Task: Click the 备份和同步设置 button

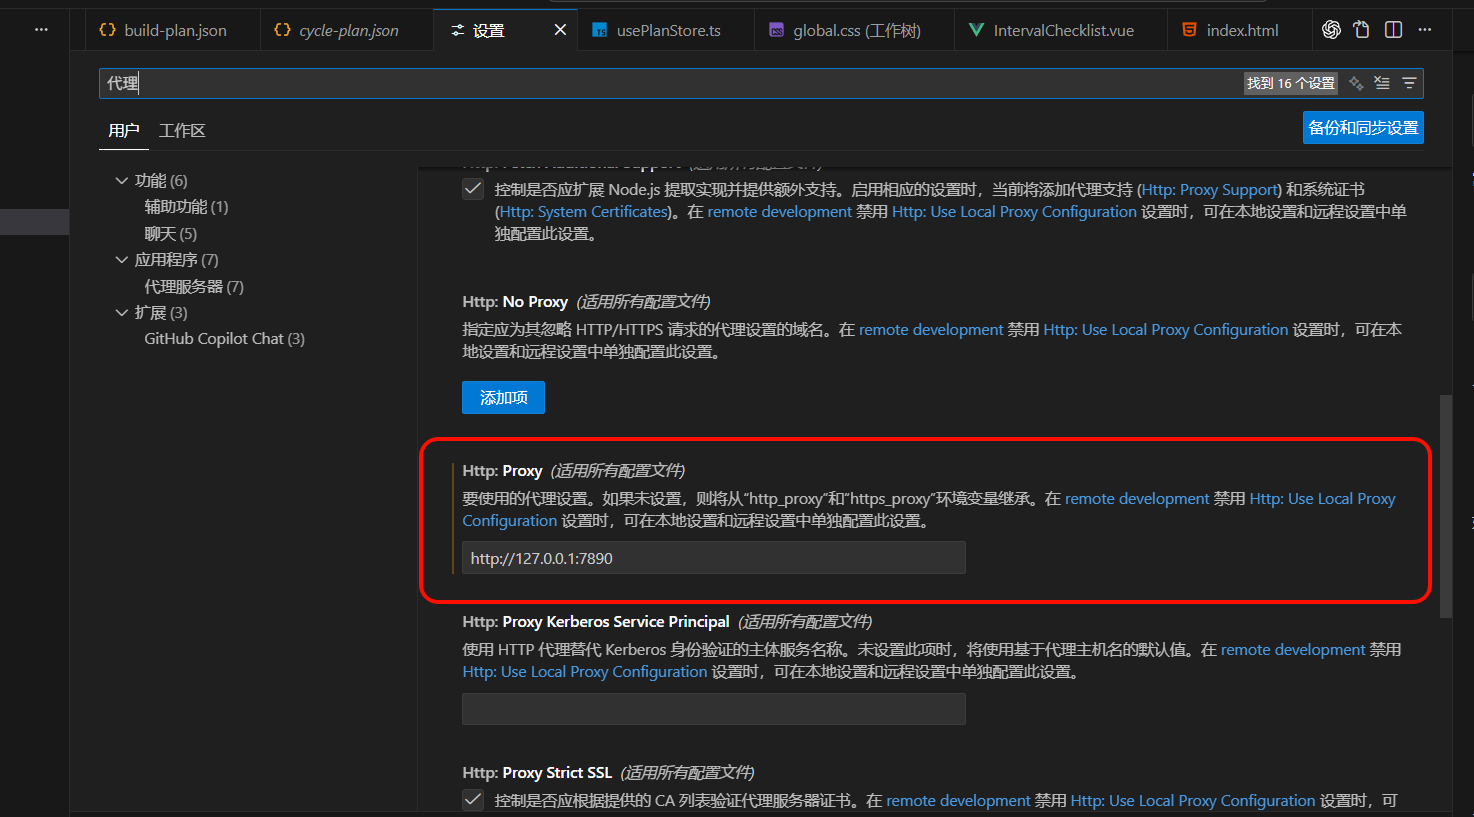Action: (x=1363, y=128)
